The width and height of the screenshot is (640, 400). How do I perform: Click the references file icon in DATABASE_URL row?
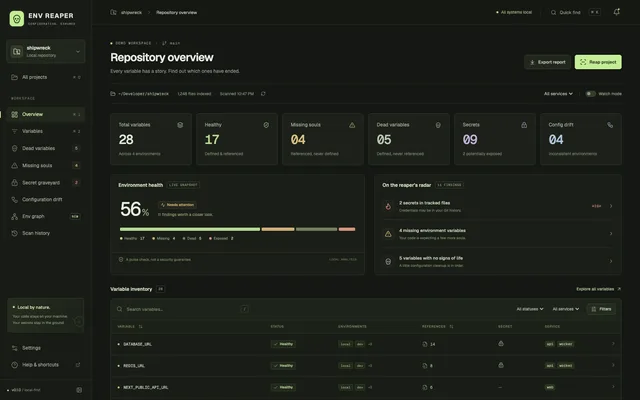[x=425, y=344]
